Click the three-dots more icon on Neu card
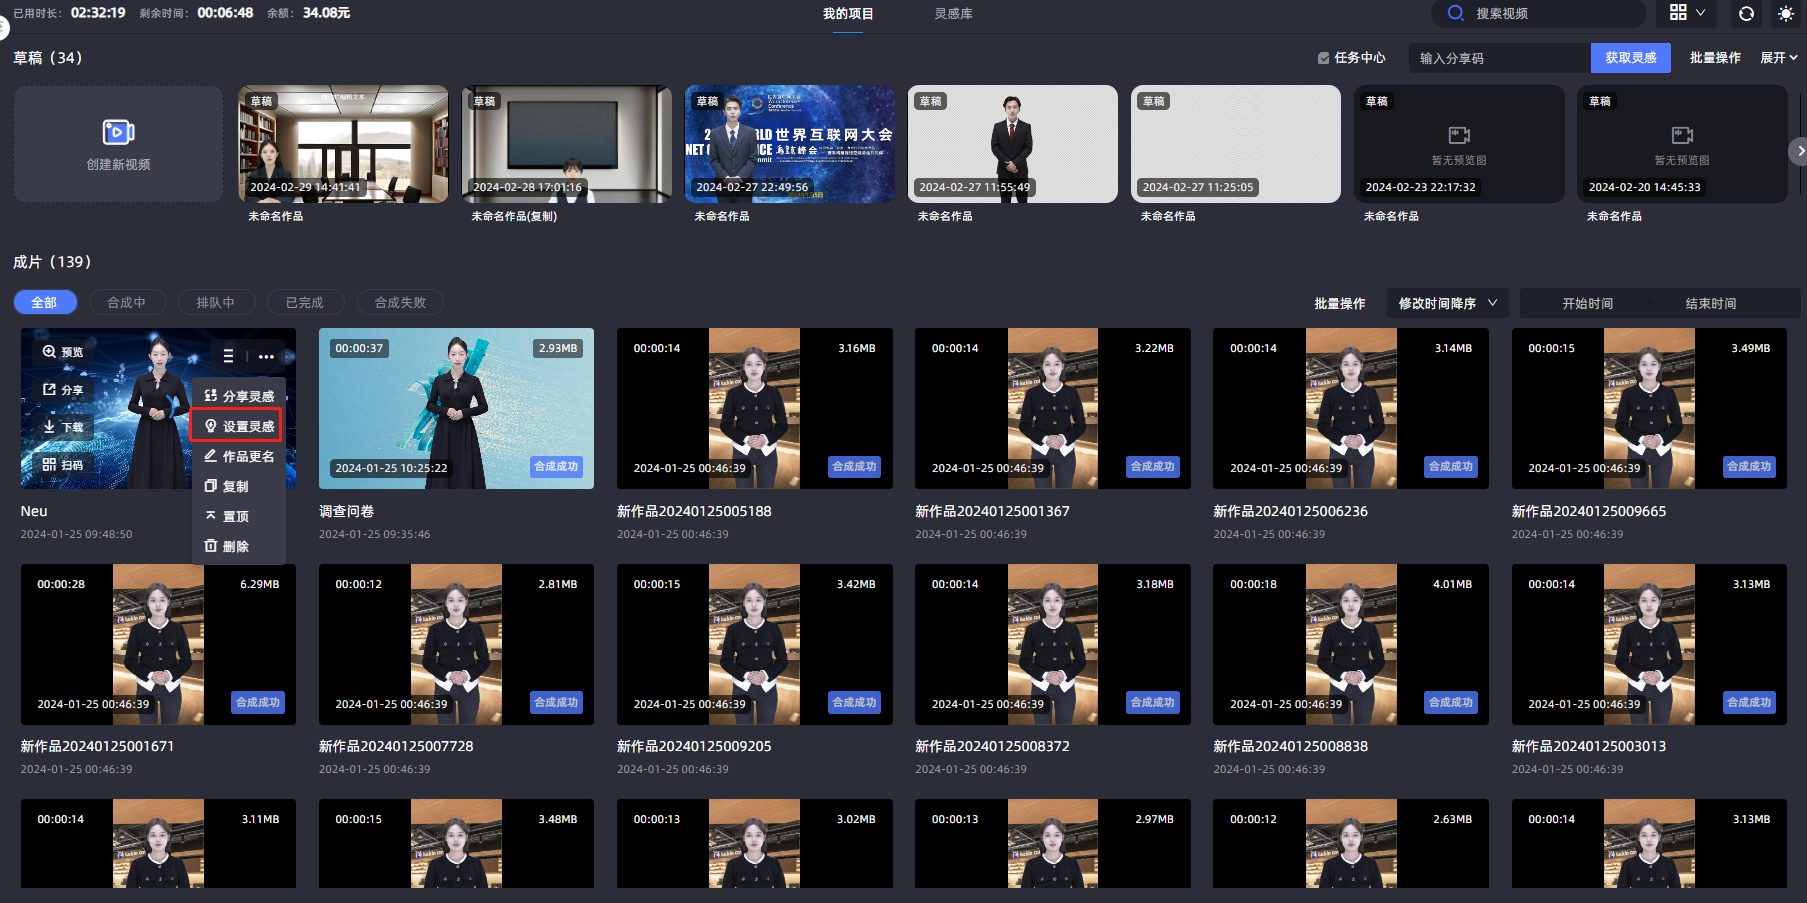This screenshot has height=903, width=1807. point(266,356)
